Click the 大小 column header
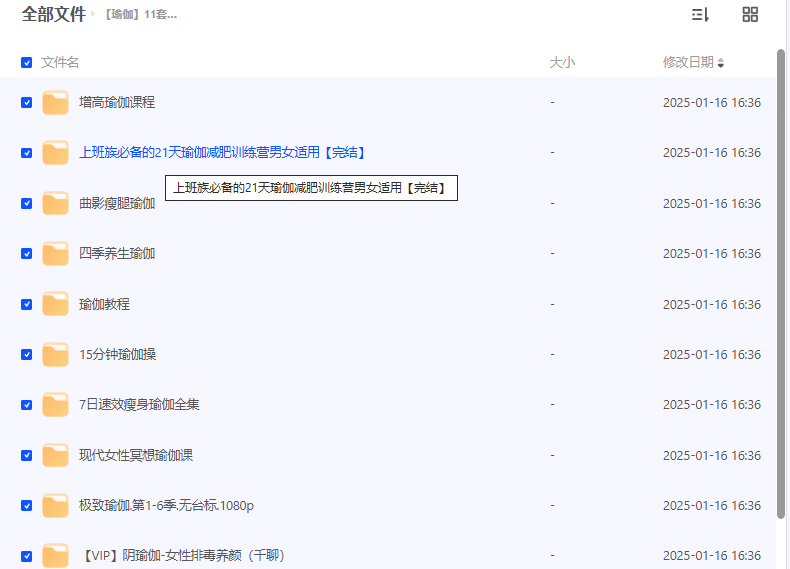This screenshot has width=790, height=569. click(x=562, y=62)
